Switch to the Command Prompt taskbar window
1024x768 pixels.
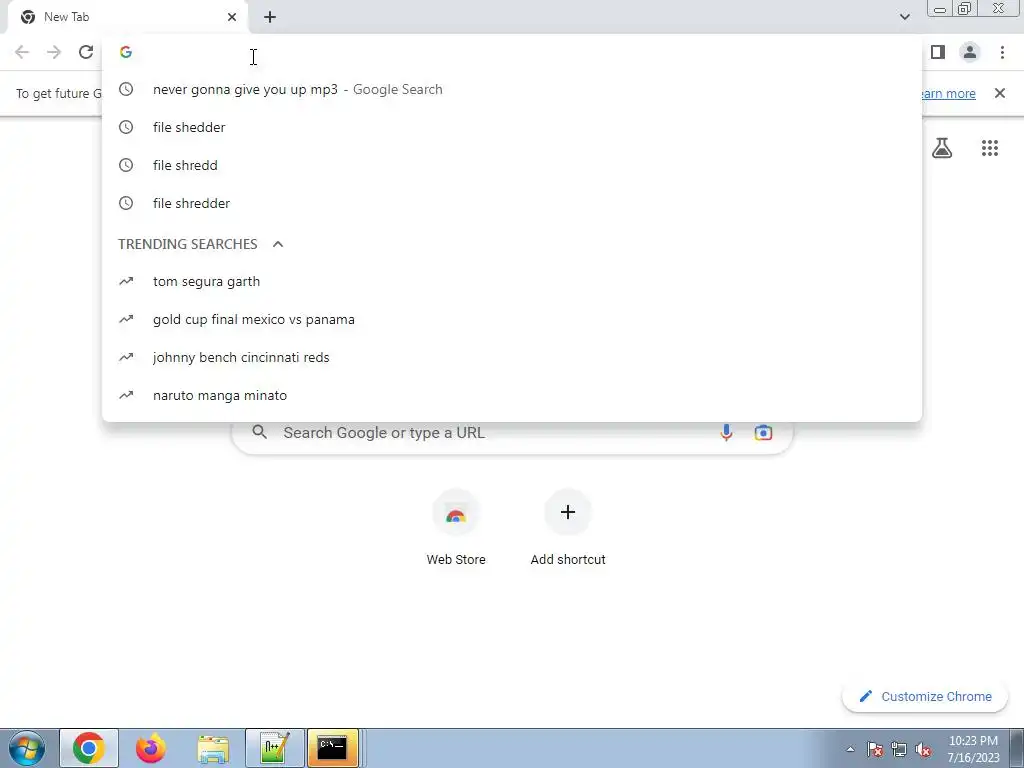click(332, 748)
